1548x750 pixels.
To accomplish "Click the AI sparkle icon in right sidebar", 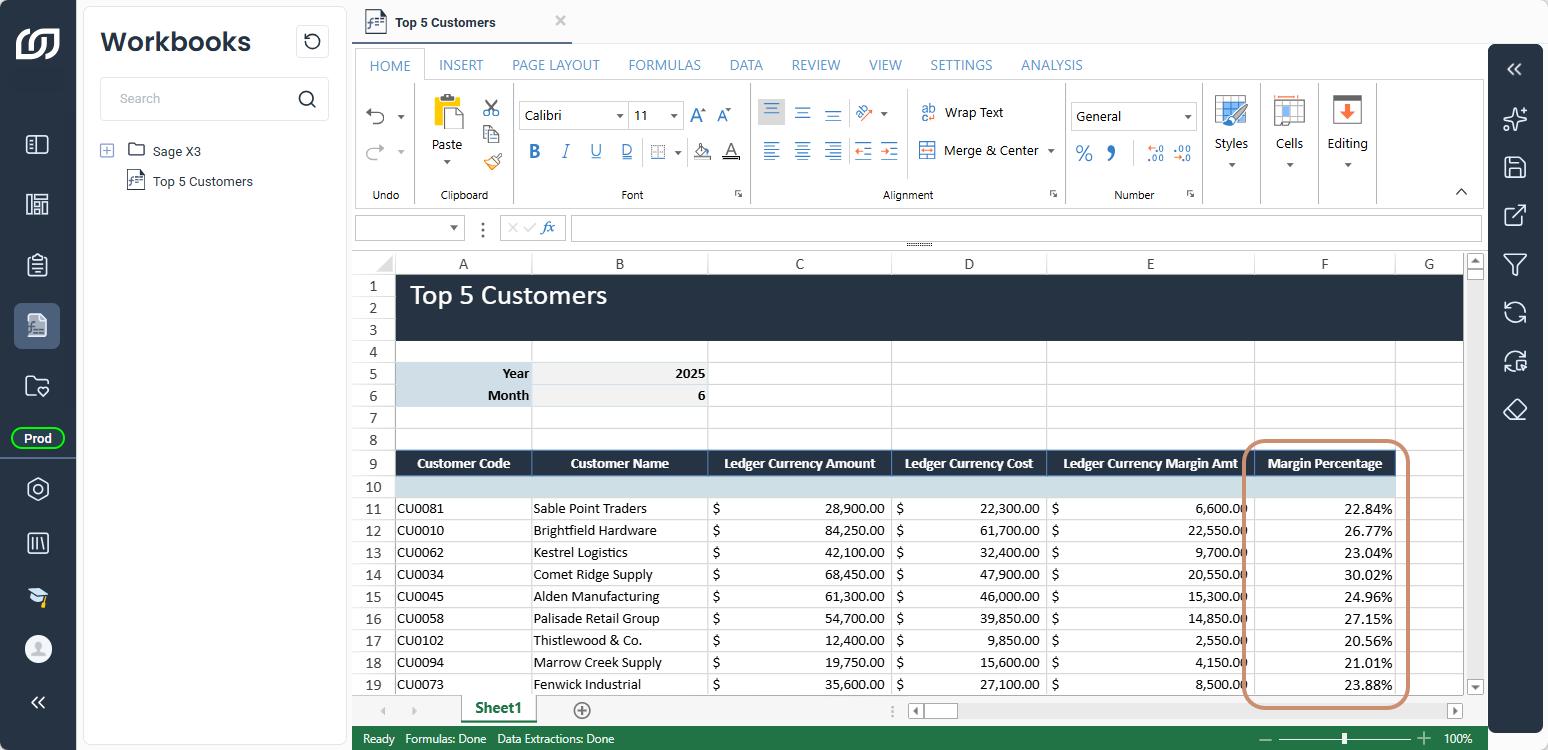I will click(x=1515, y=119).
